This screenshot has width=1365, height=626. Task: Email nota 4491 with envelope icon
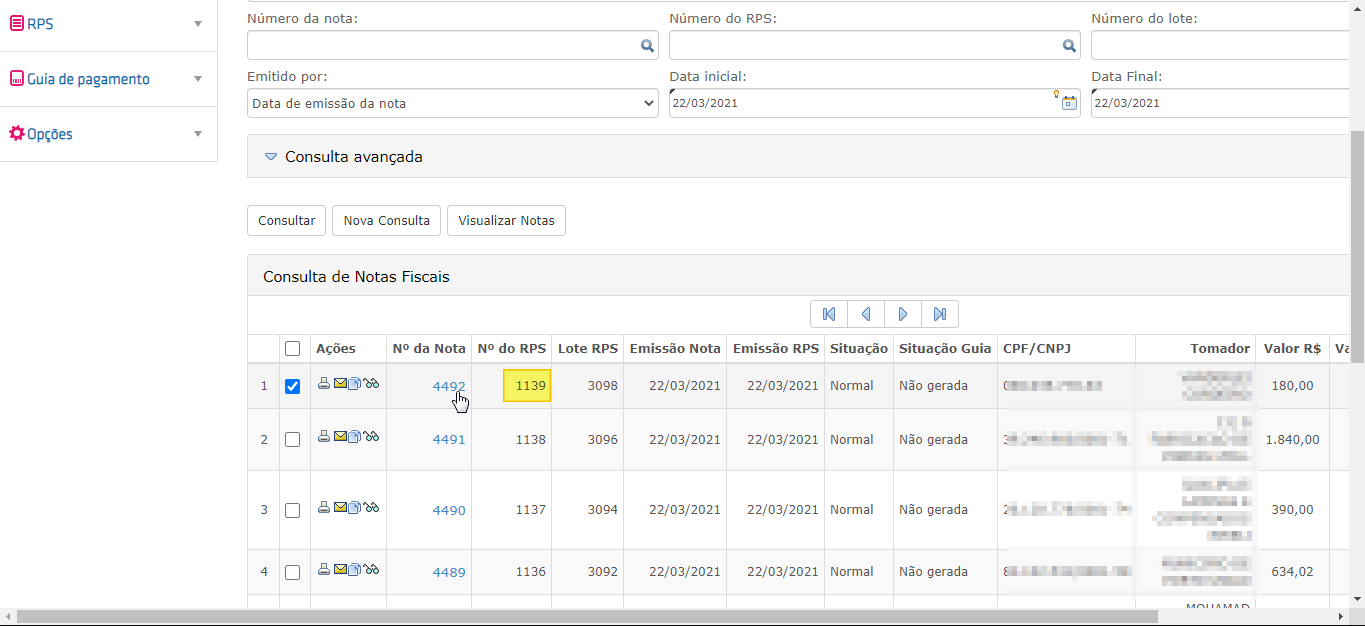(x=340, y=436)
